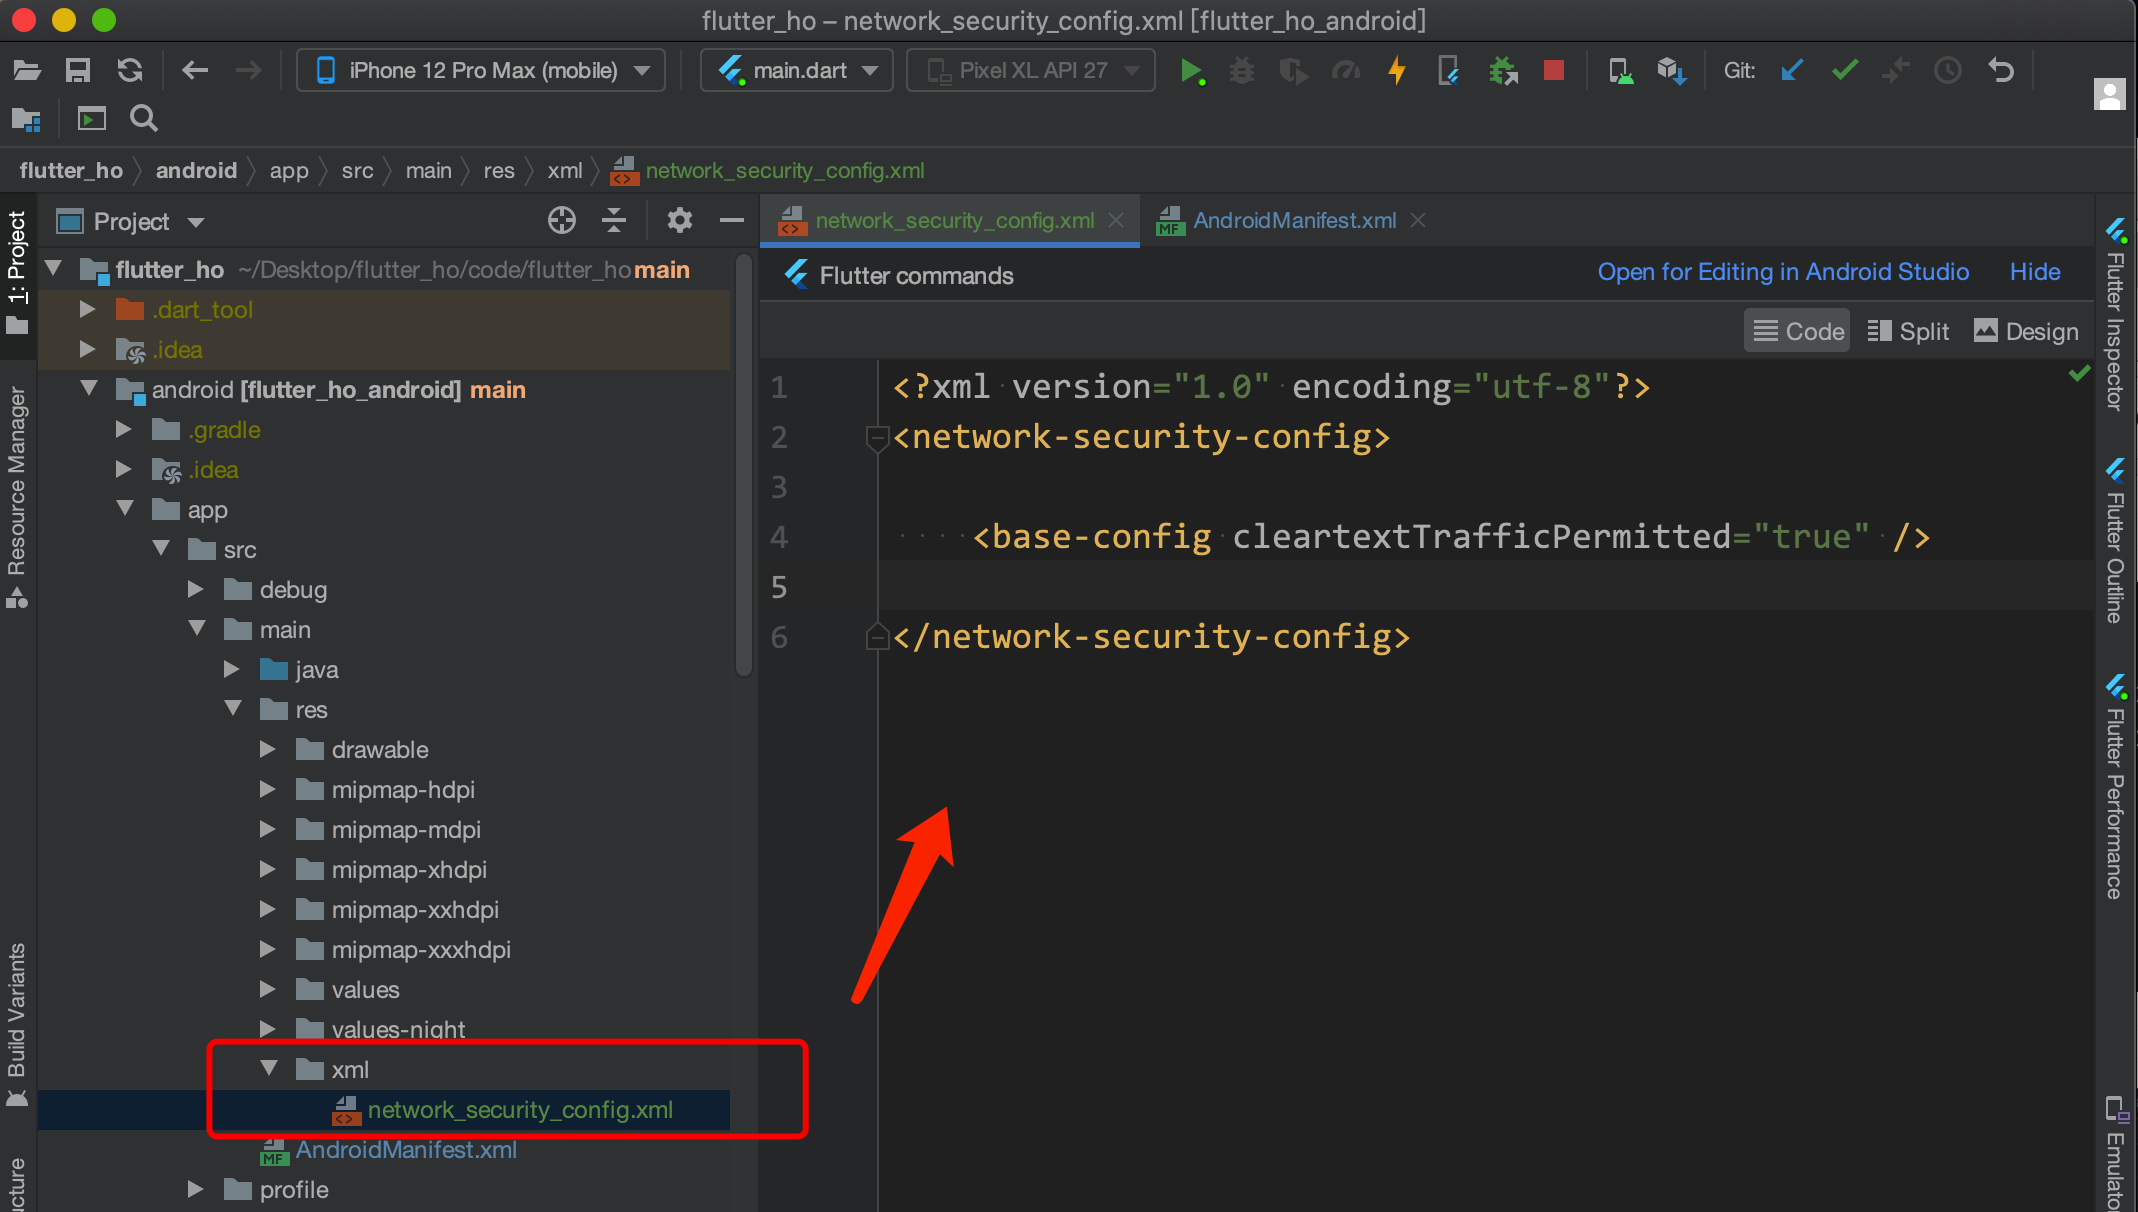
Task: Click the Save All icon
Action: (77, 70)
